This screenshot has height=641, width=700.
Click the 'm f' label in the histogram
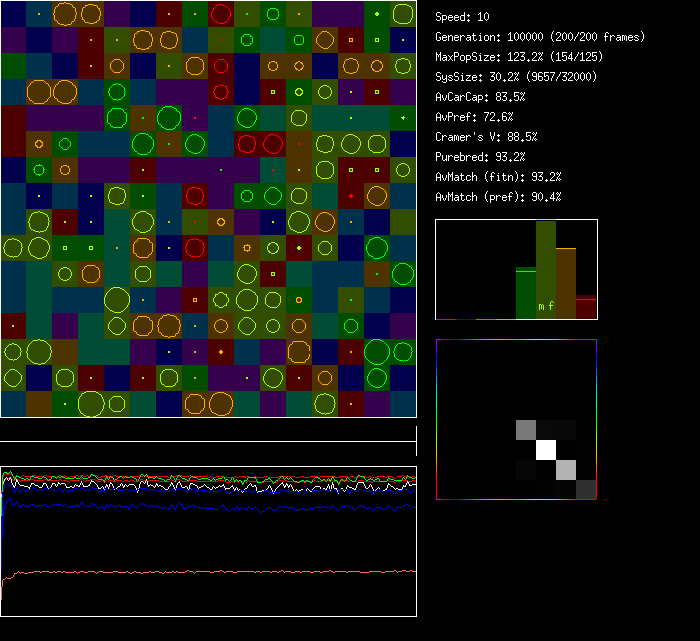(546, 306)
